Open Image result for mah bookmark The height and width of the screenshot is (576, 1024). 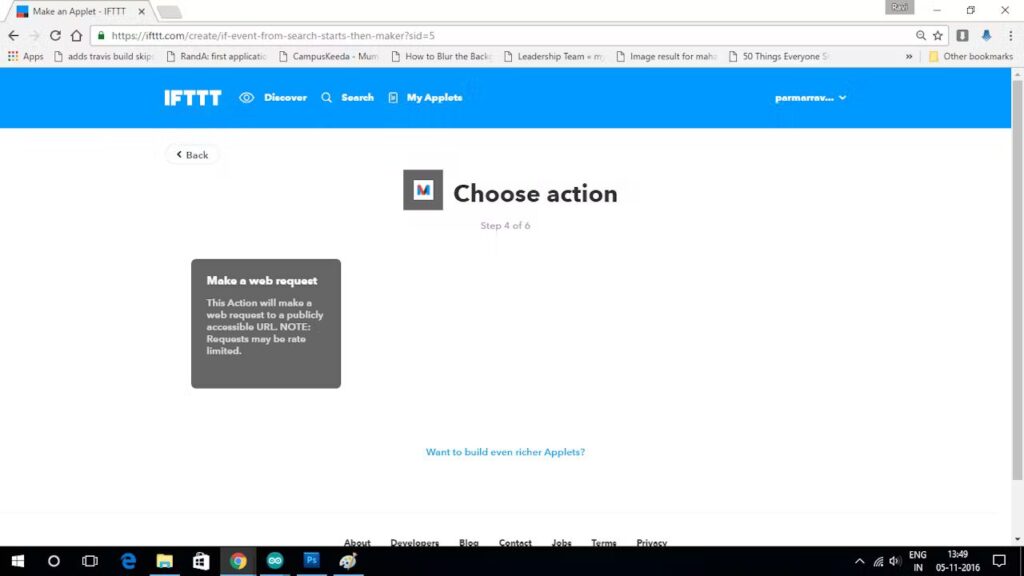click(666, 56)
